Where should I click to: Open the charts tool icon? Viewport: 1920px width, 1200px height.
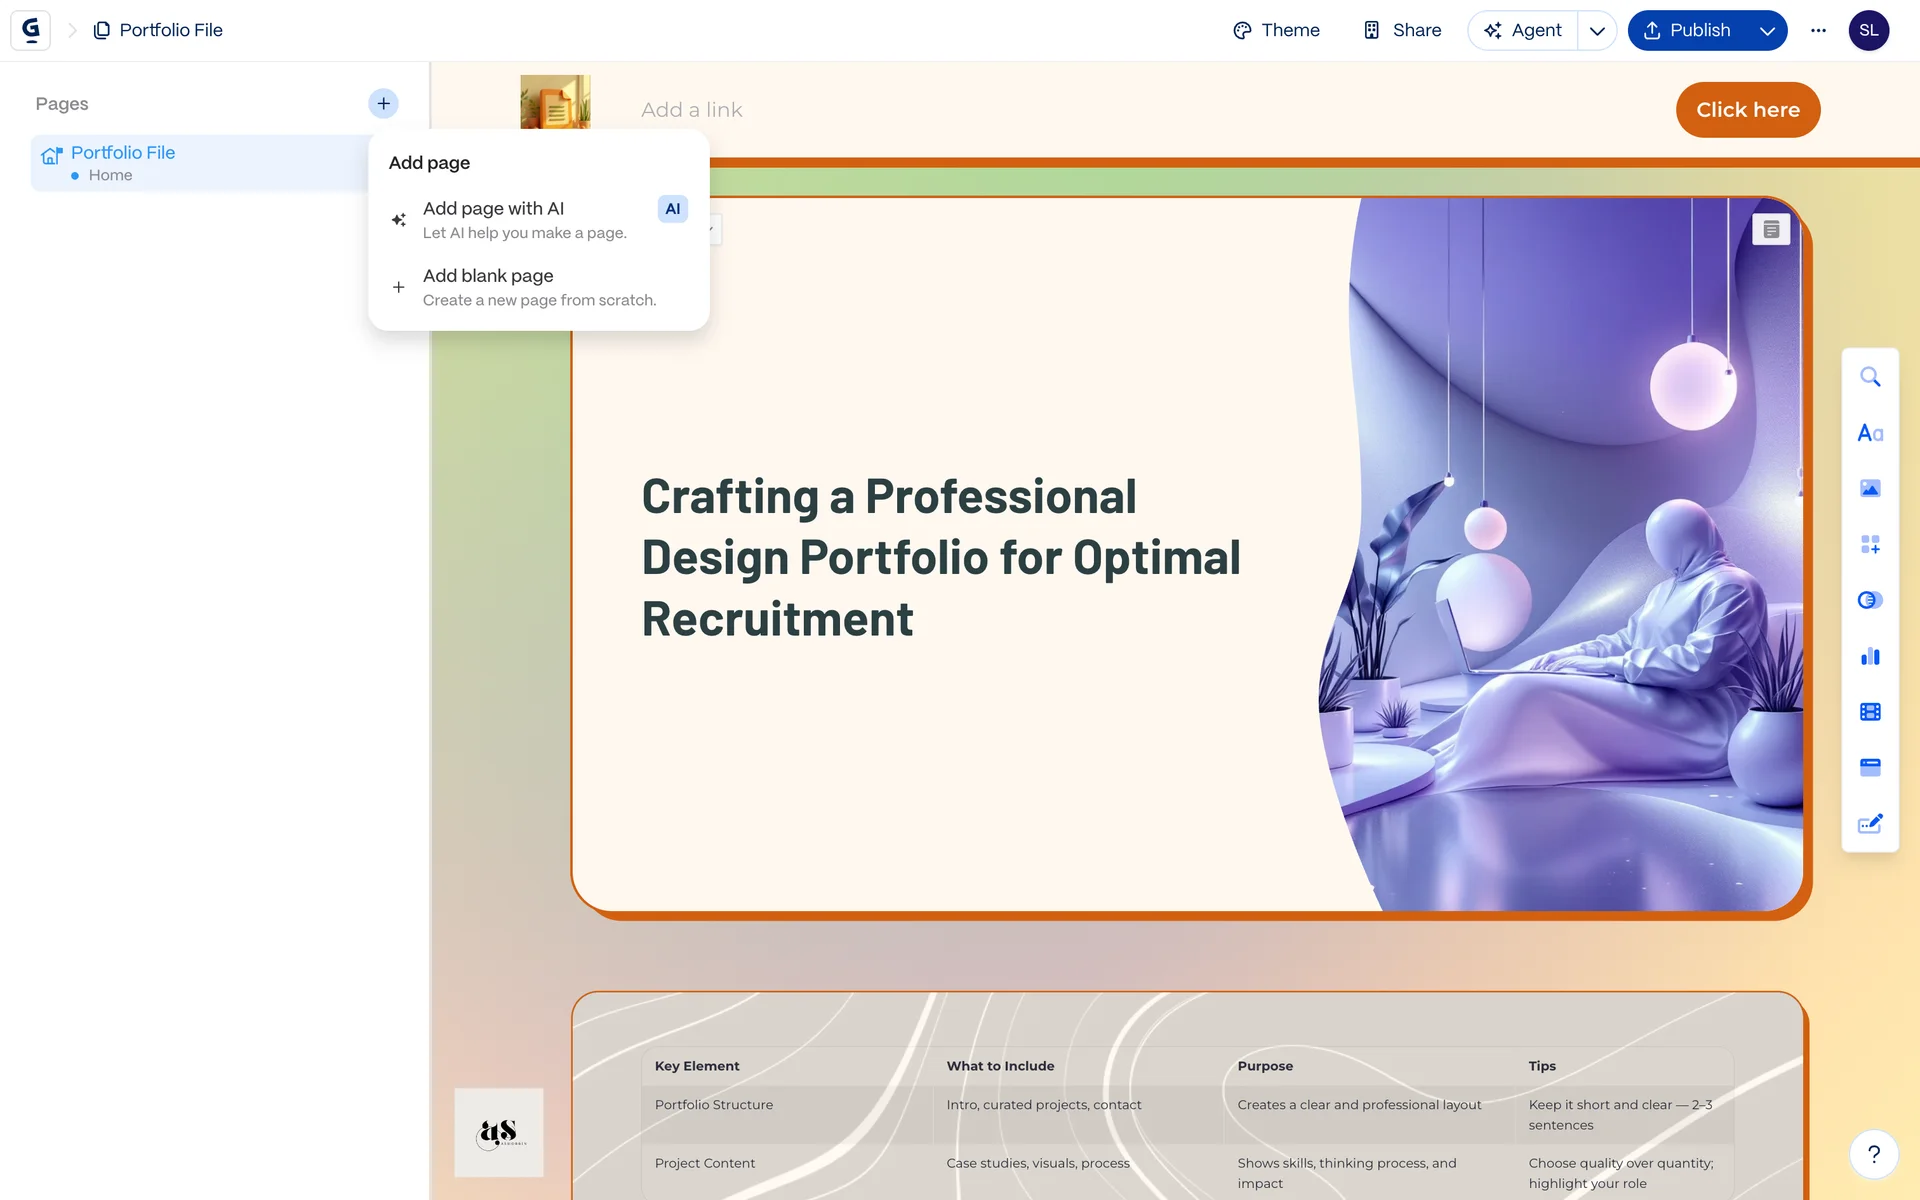pos(1870,656)
